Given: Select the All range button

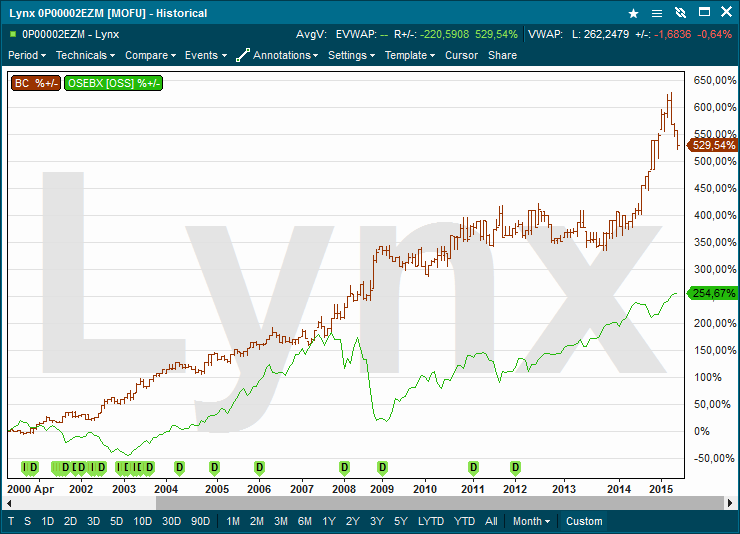Looking at the screenshot, I should [x=491, y=521].
